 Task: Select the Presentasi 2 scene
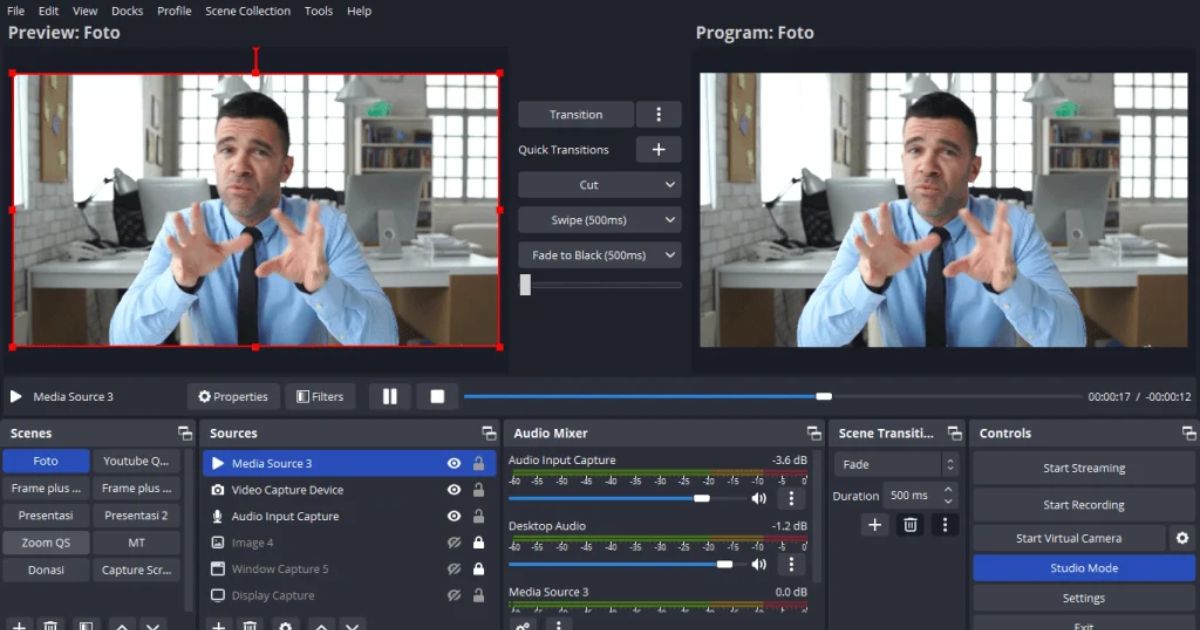(x=136, y=516)
